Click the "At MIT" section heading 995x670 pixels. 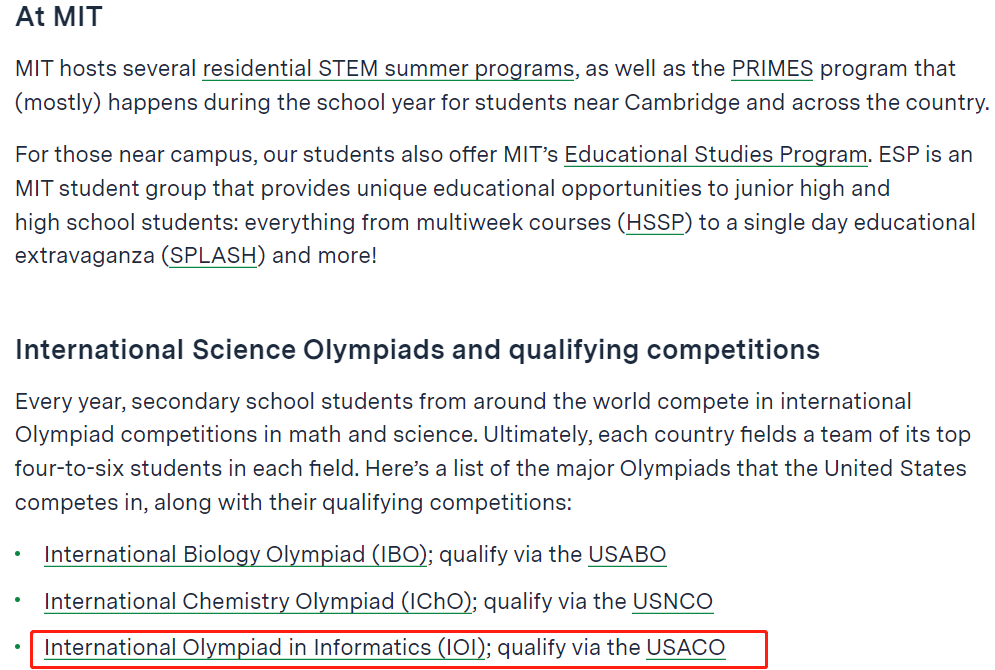tap(59, 17)
